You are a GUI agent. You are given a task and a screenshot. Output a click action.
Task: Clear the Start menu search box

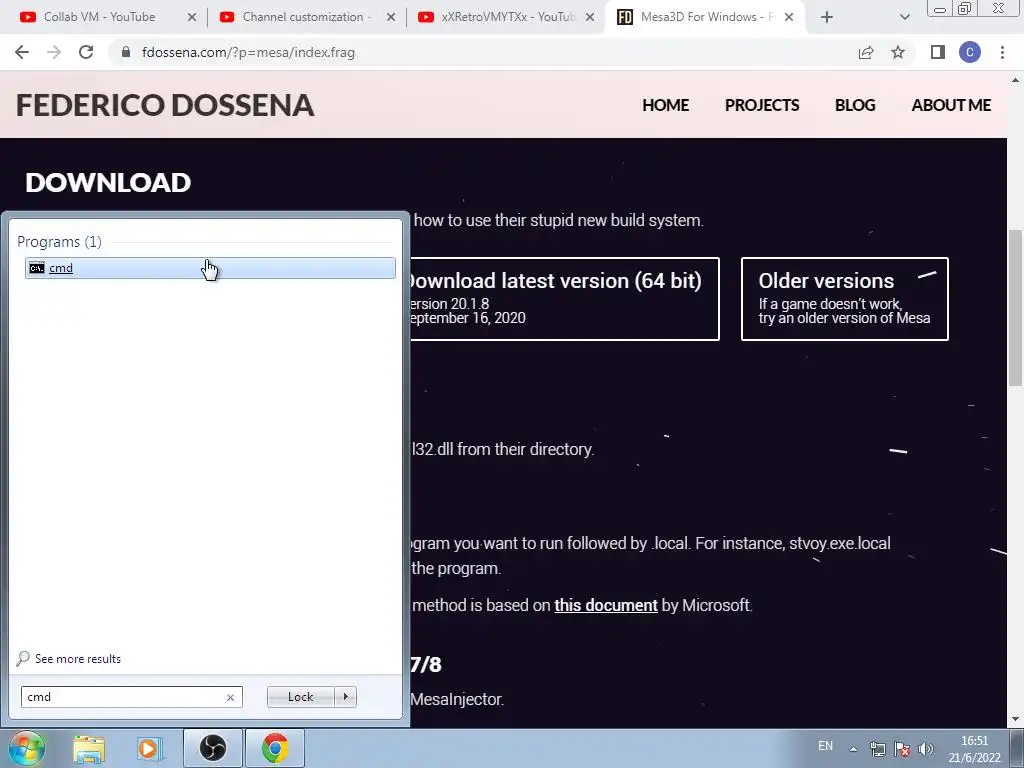pyautogui.click(x=230, y=697)
